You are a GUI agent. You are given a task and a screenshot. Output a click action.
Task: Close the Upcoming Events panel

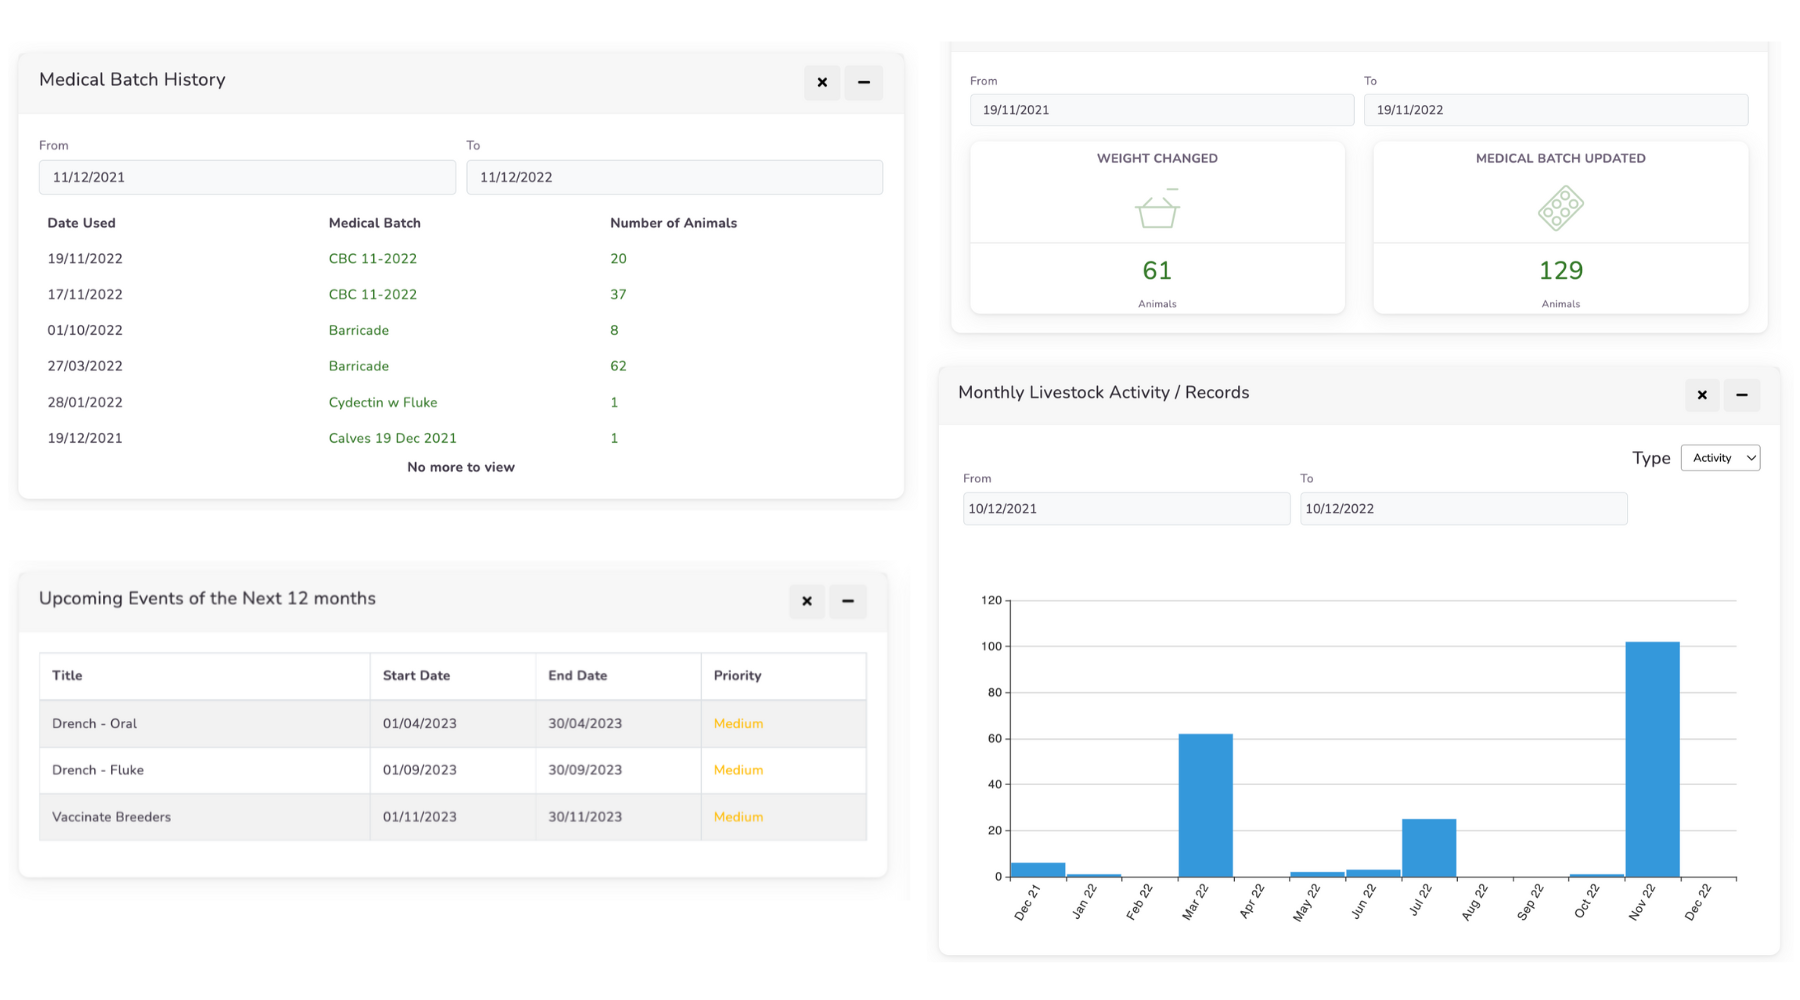(x=806, y=601)
